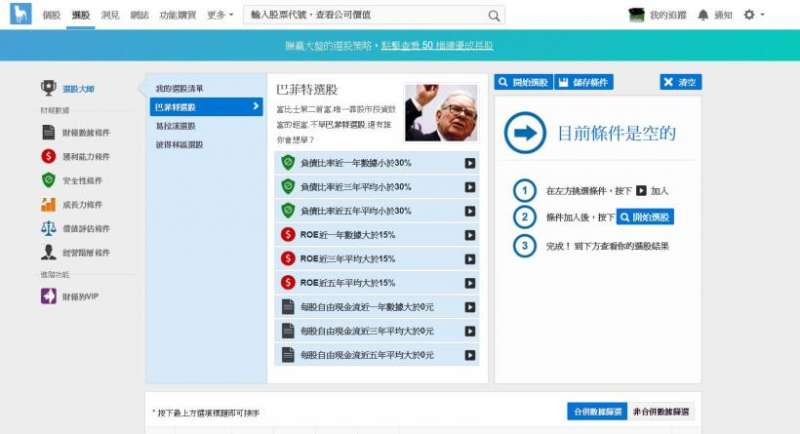
Task: Add ROE近三年平均大於15% with its arrow button
Action: pyautogui.click(x=470, y=259)
